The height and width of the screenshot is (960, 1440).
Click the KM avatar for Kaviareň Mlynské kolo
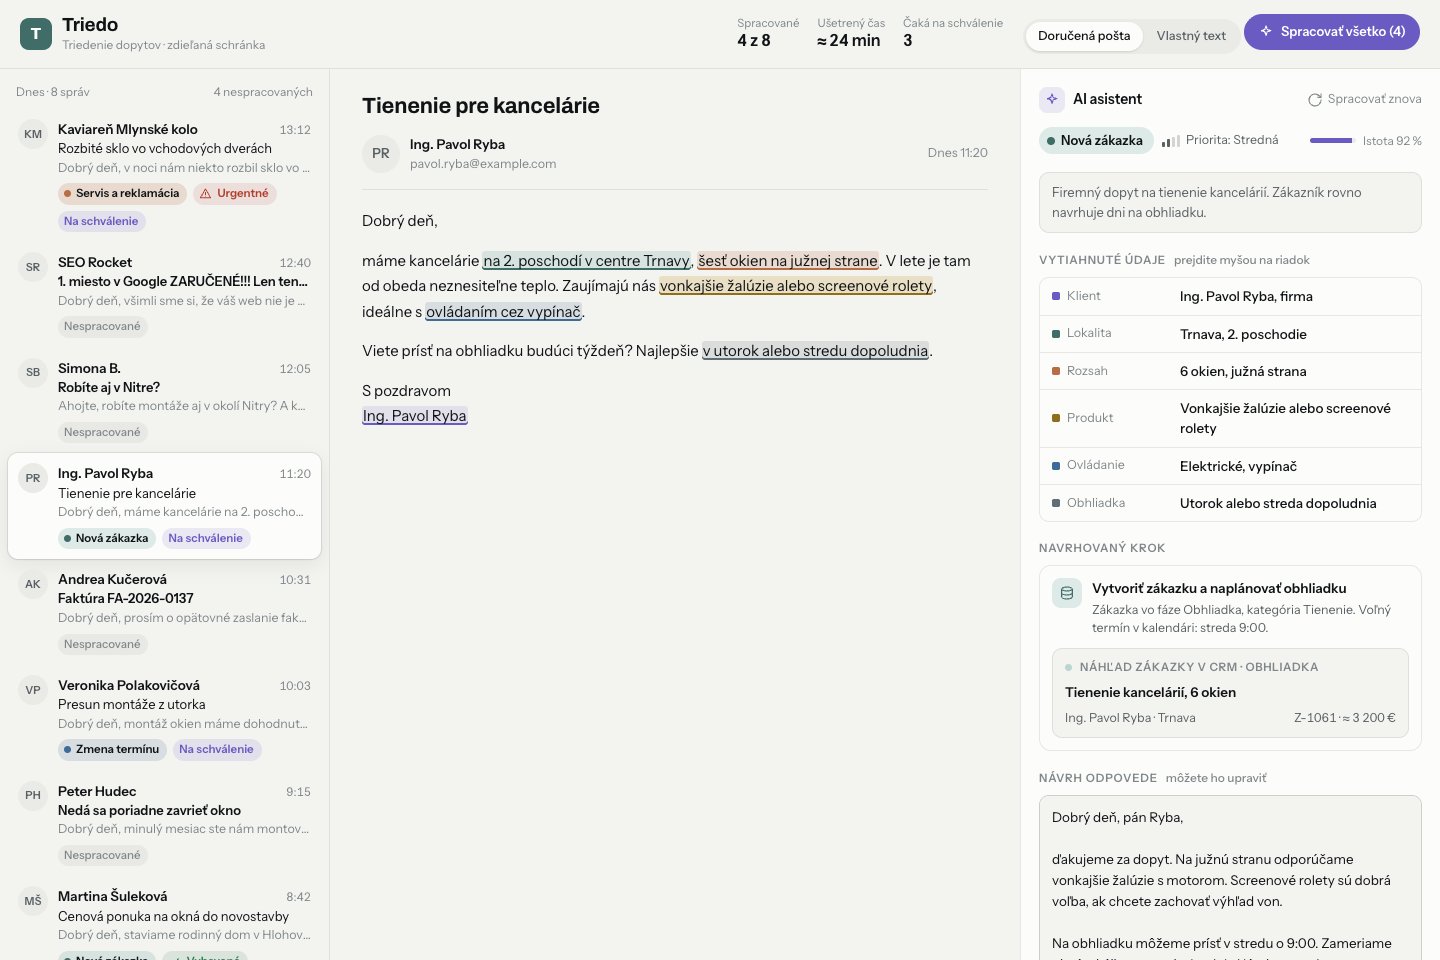(x=33, y=134)
